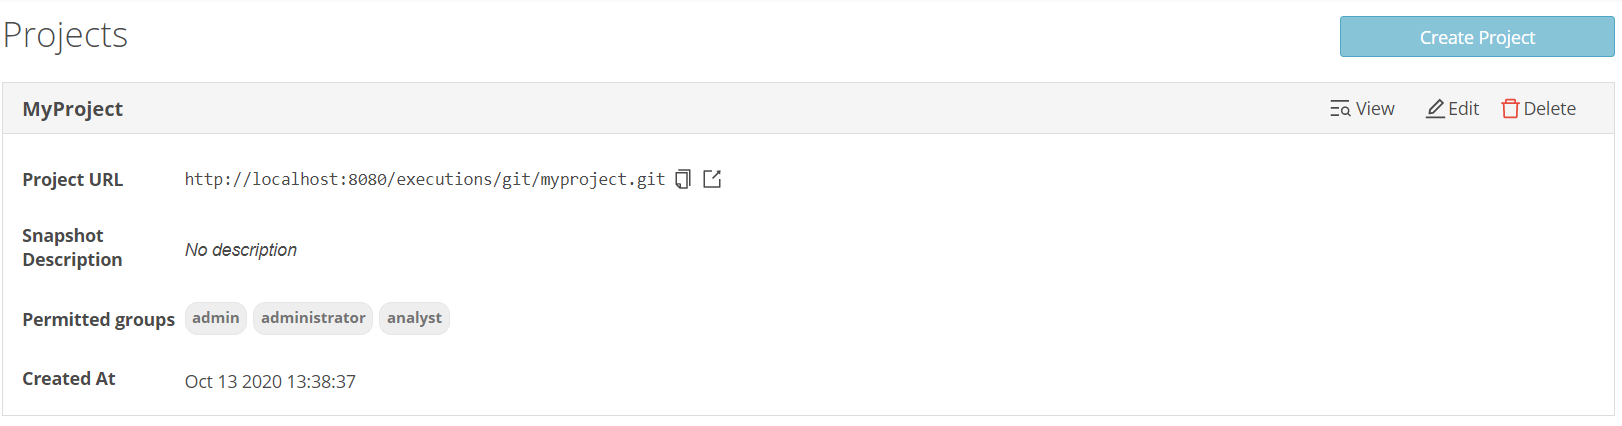Select the Edit text link
The image size is (1622, 426).
pyautogui.click(x=1463, y=109)
